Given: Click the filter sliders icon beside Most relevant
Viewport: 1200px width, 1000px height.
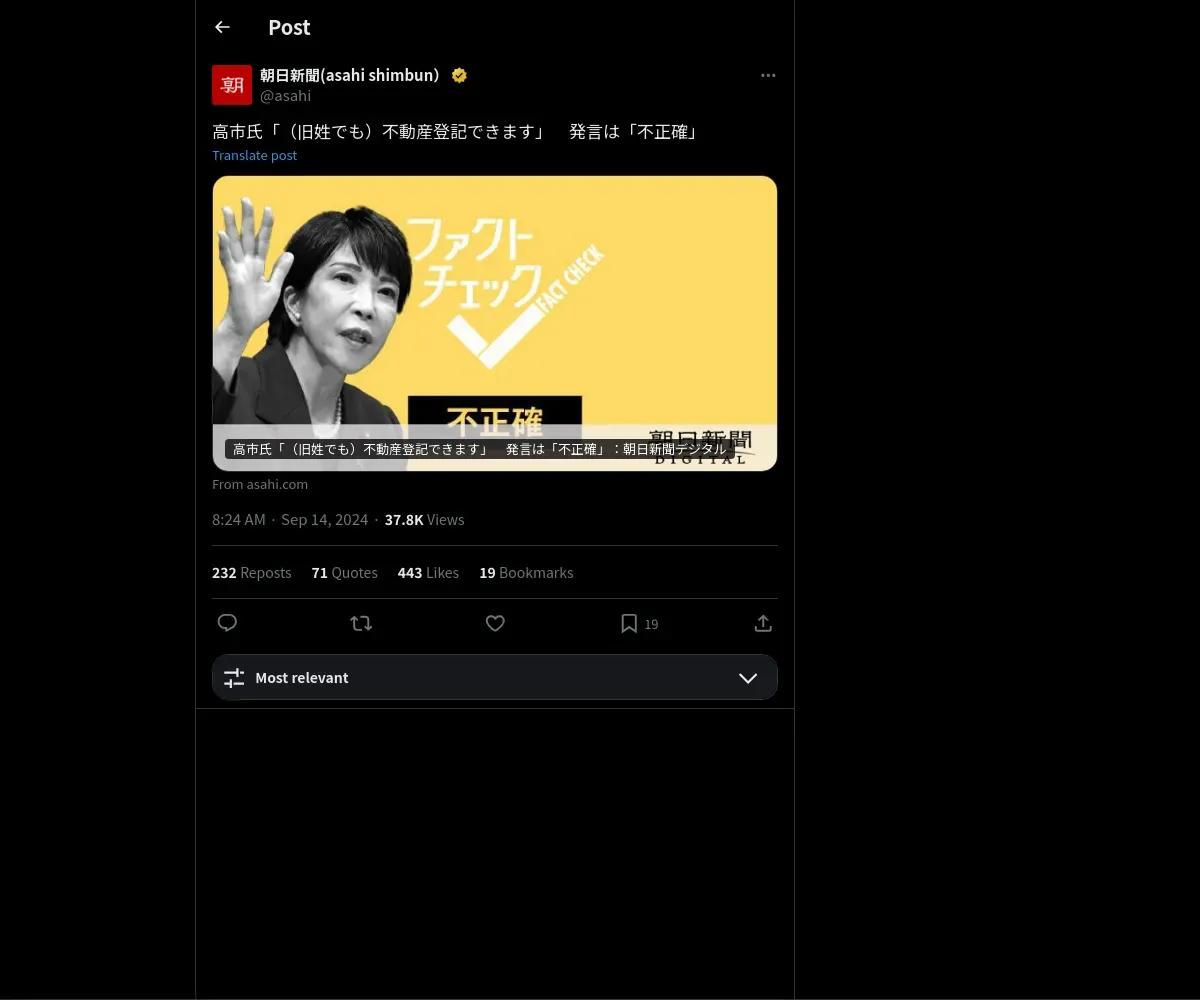Looking at the screenshot, I should [234, 678].
